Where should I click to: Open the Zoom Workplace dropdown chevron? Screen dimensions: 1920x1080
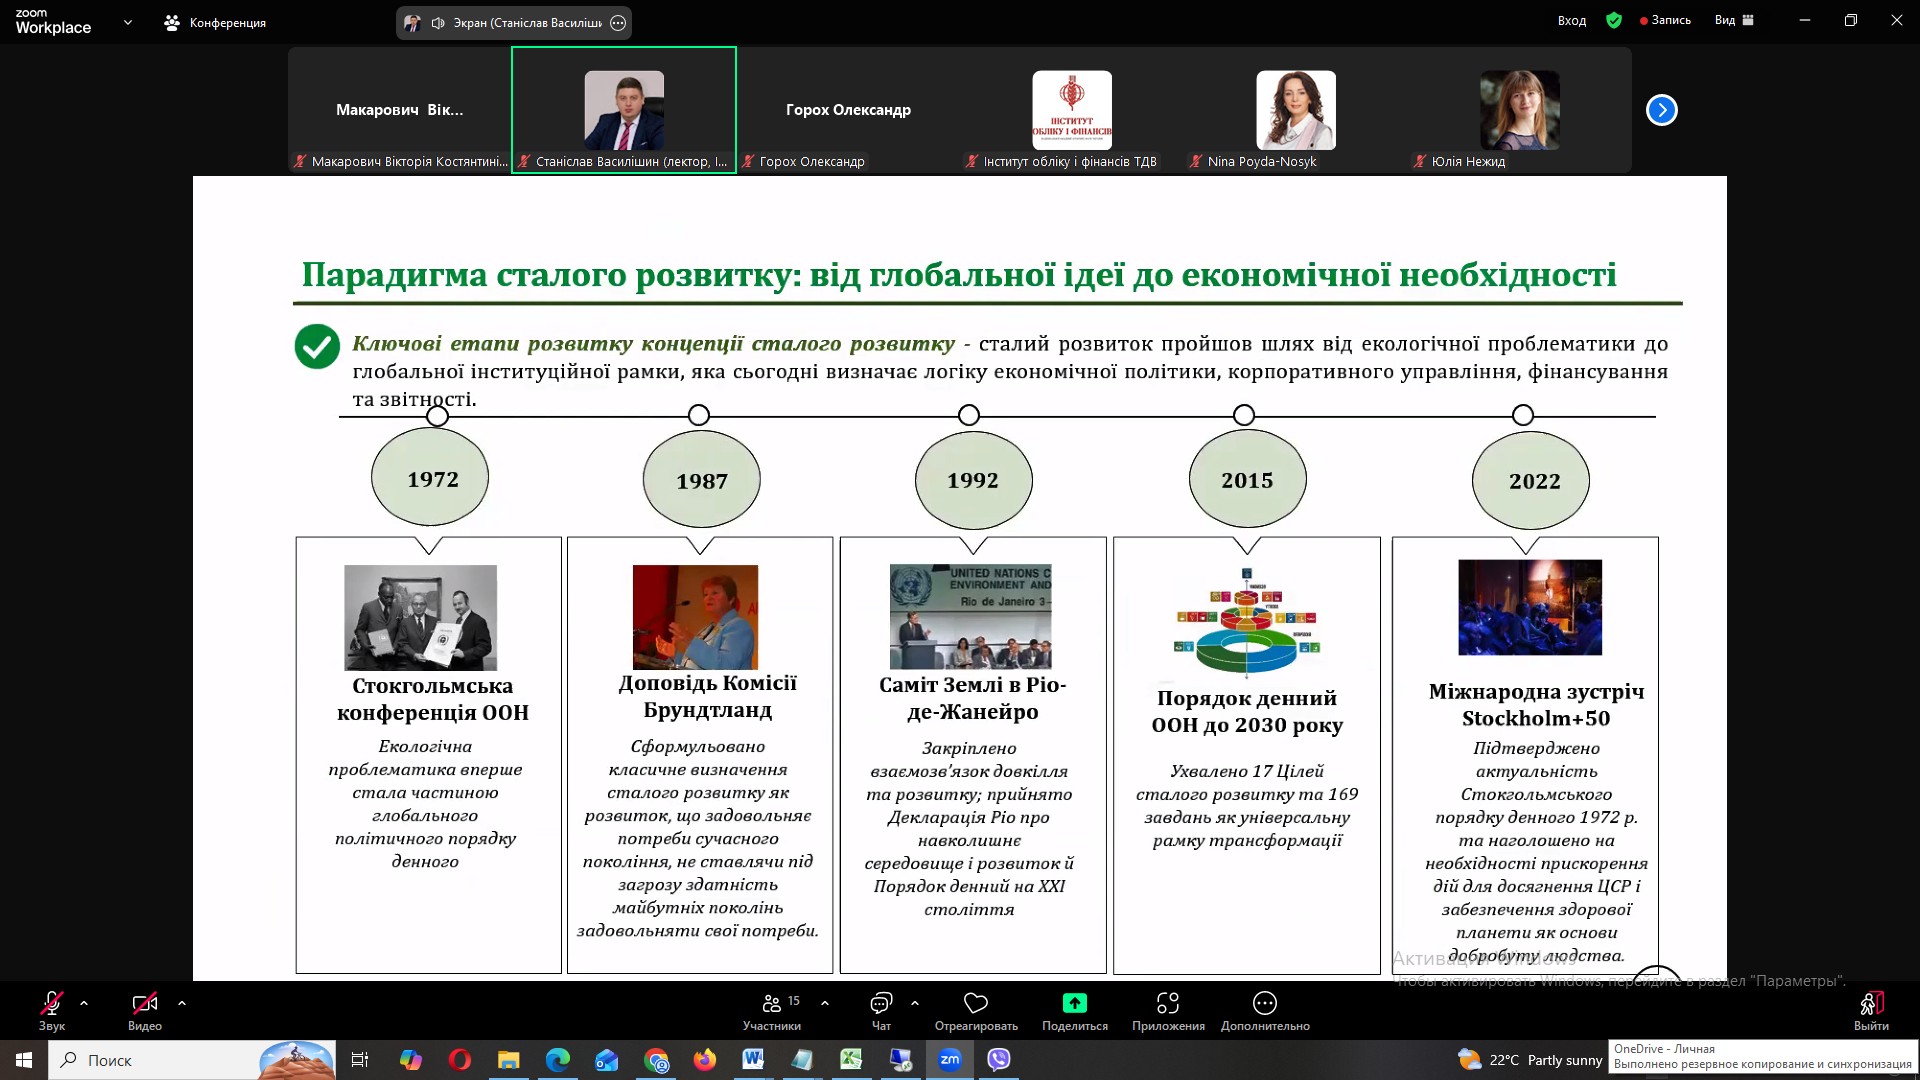point(128,22)
